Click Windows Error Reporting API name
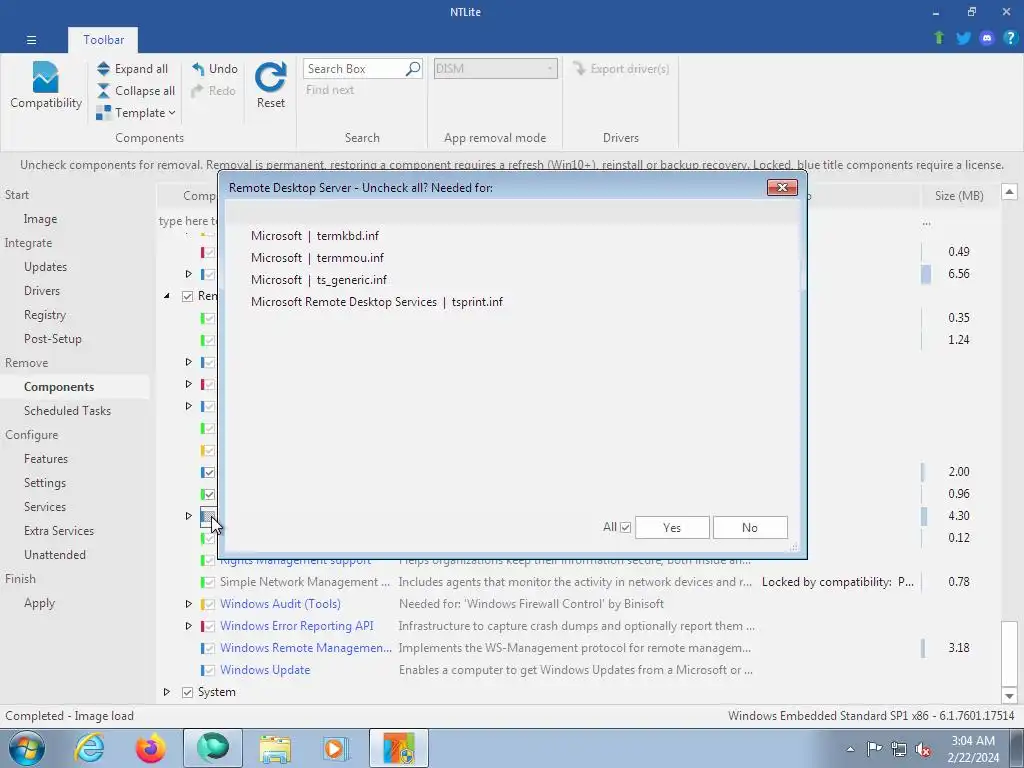 [296, 626]
